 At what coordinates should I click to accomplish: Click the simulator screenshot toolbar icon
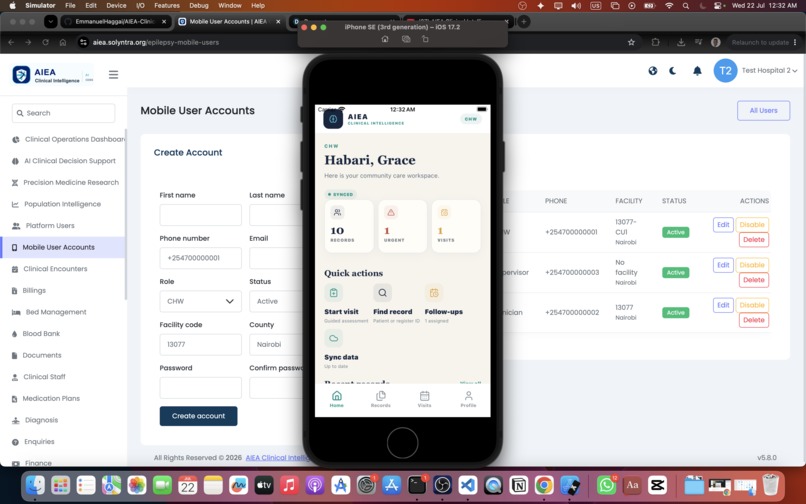pos(406,39)
